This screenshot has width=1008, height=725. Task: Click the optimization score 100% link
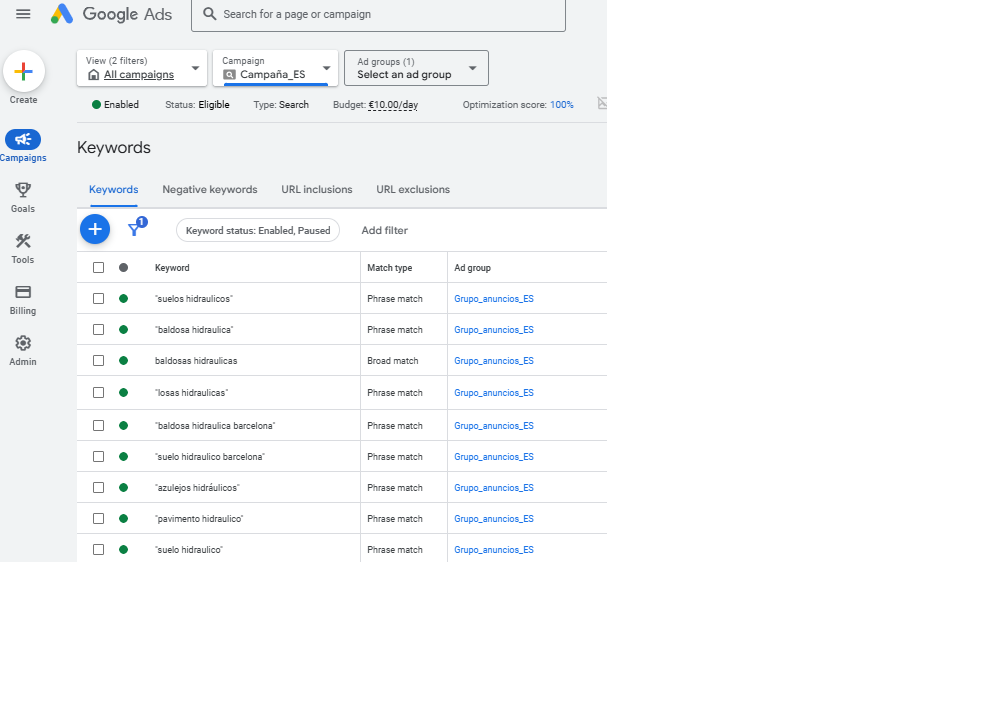point(561,105)
